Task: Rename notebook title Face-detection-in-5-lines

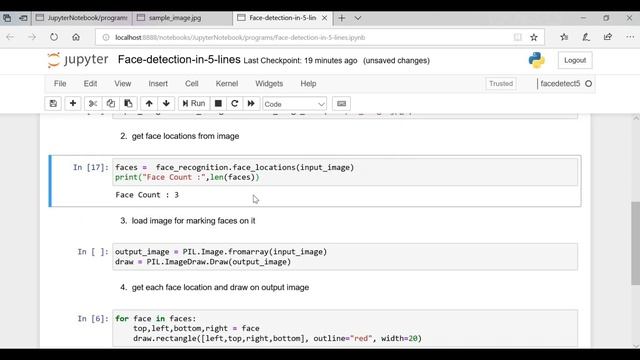Action: click(x=179, y=60)
